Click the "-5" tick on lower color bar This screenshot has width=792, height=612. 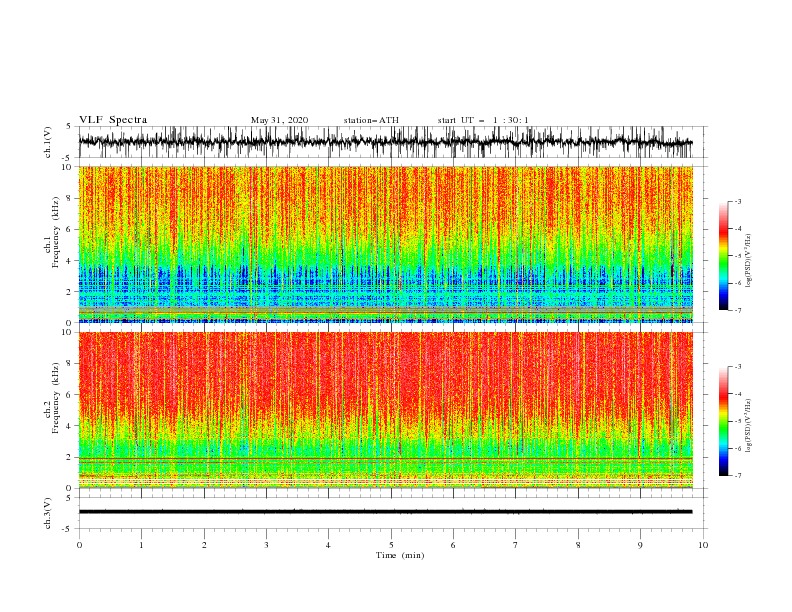tap(737, 421)
